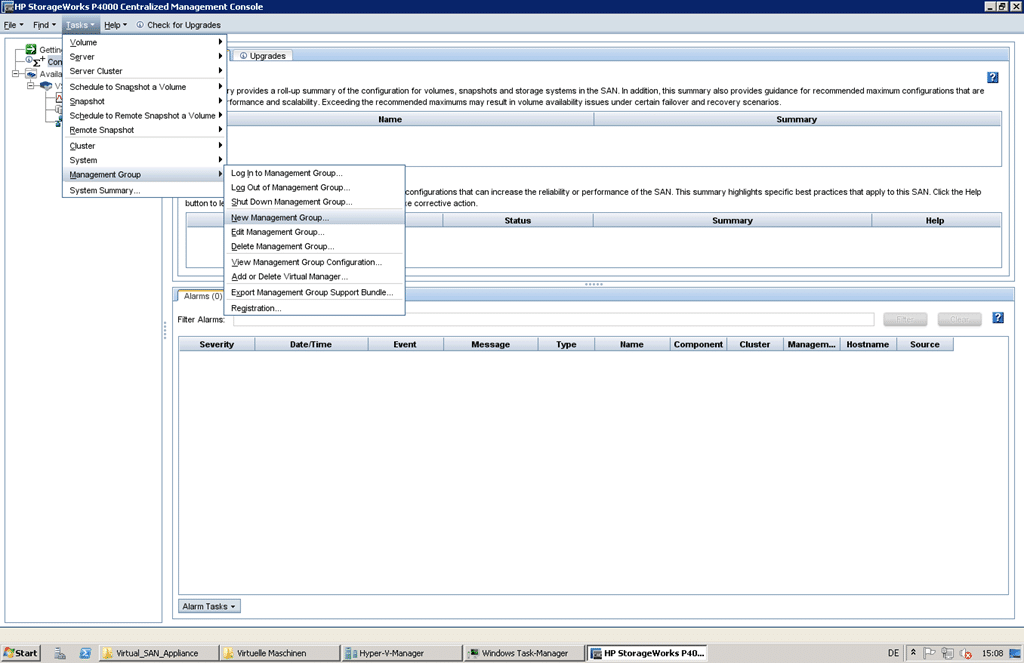Open PowerShell from the taskbar quick launch
Viewport: 1024px width, 663px height.
(x=86, y=653)
